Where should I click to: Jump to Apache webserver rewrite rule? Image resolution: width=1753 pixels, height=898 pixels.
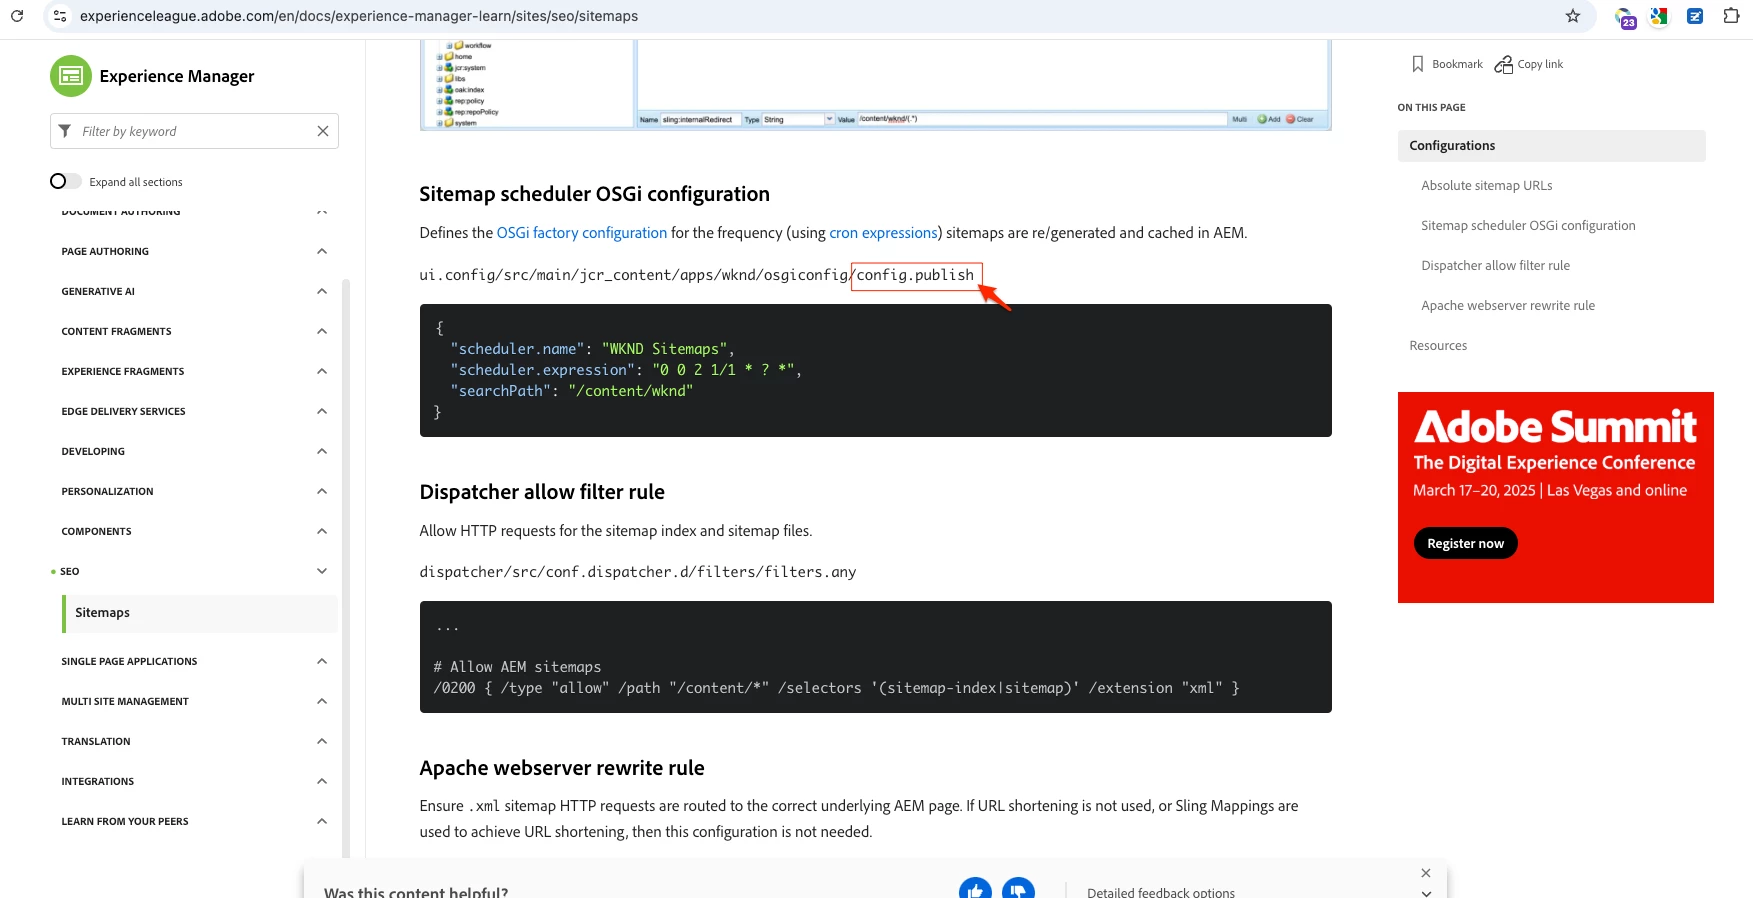(1507, 305)
